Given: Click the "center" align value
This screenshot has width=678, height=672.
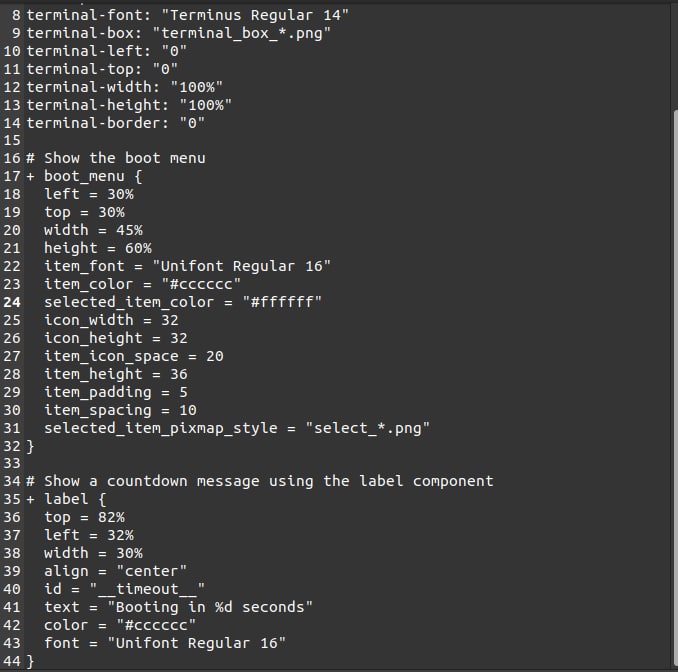Looking at the screenshot, I should [x=142, y=571].
